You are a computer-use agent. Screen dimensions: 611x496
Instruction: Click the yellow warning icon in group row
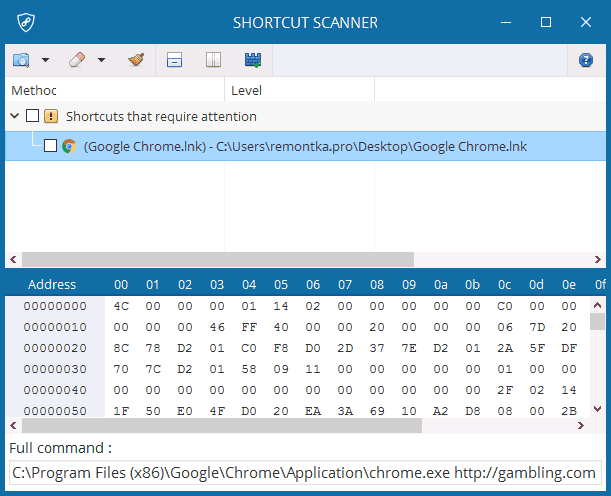[x=51, y=116]
